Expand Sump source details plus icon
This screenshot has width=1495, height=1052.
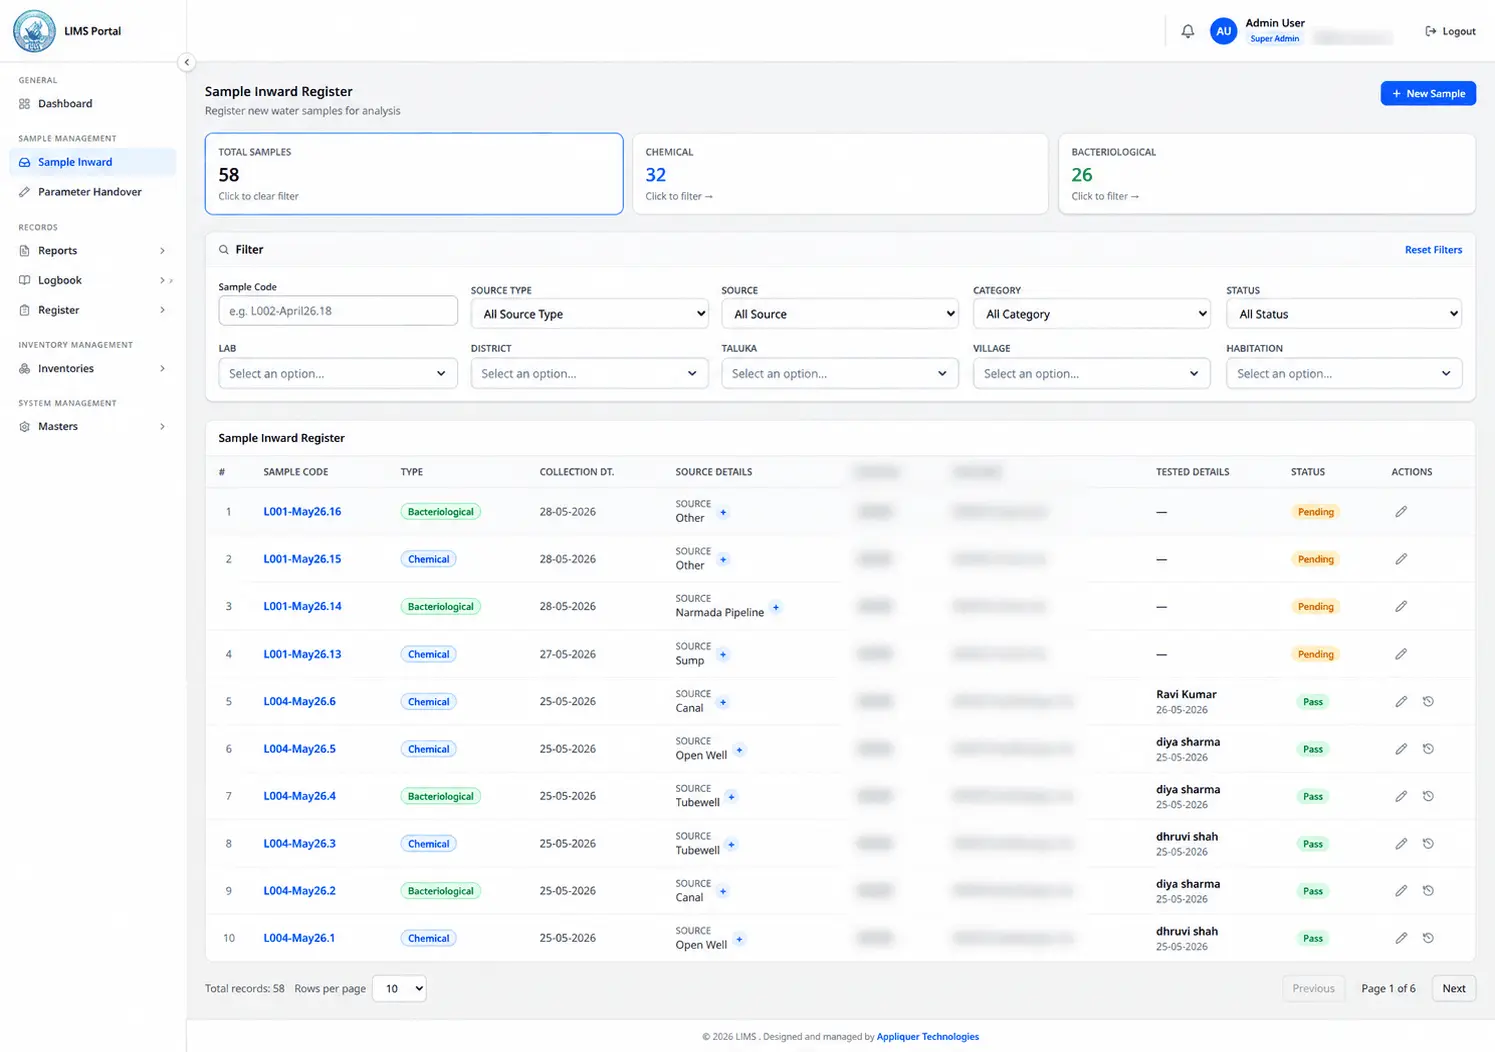[723, 655]
